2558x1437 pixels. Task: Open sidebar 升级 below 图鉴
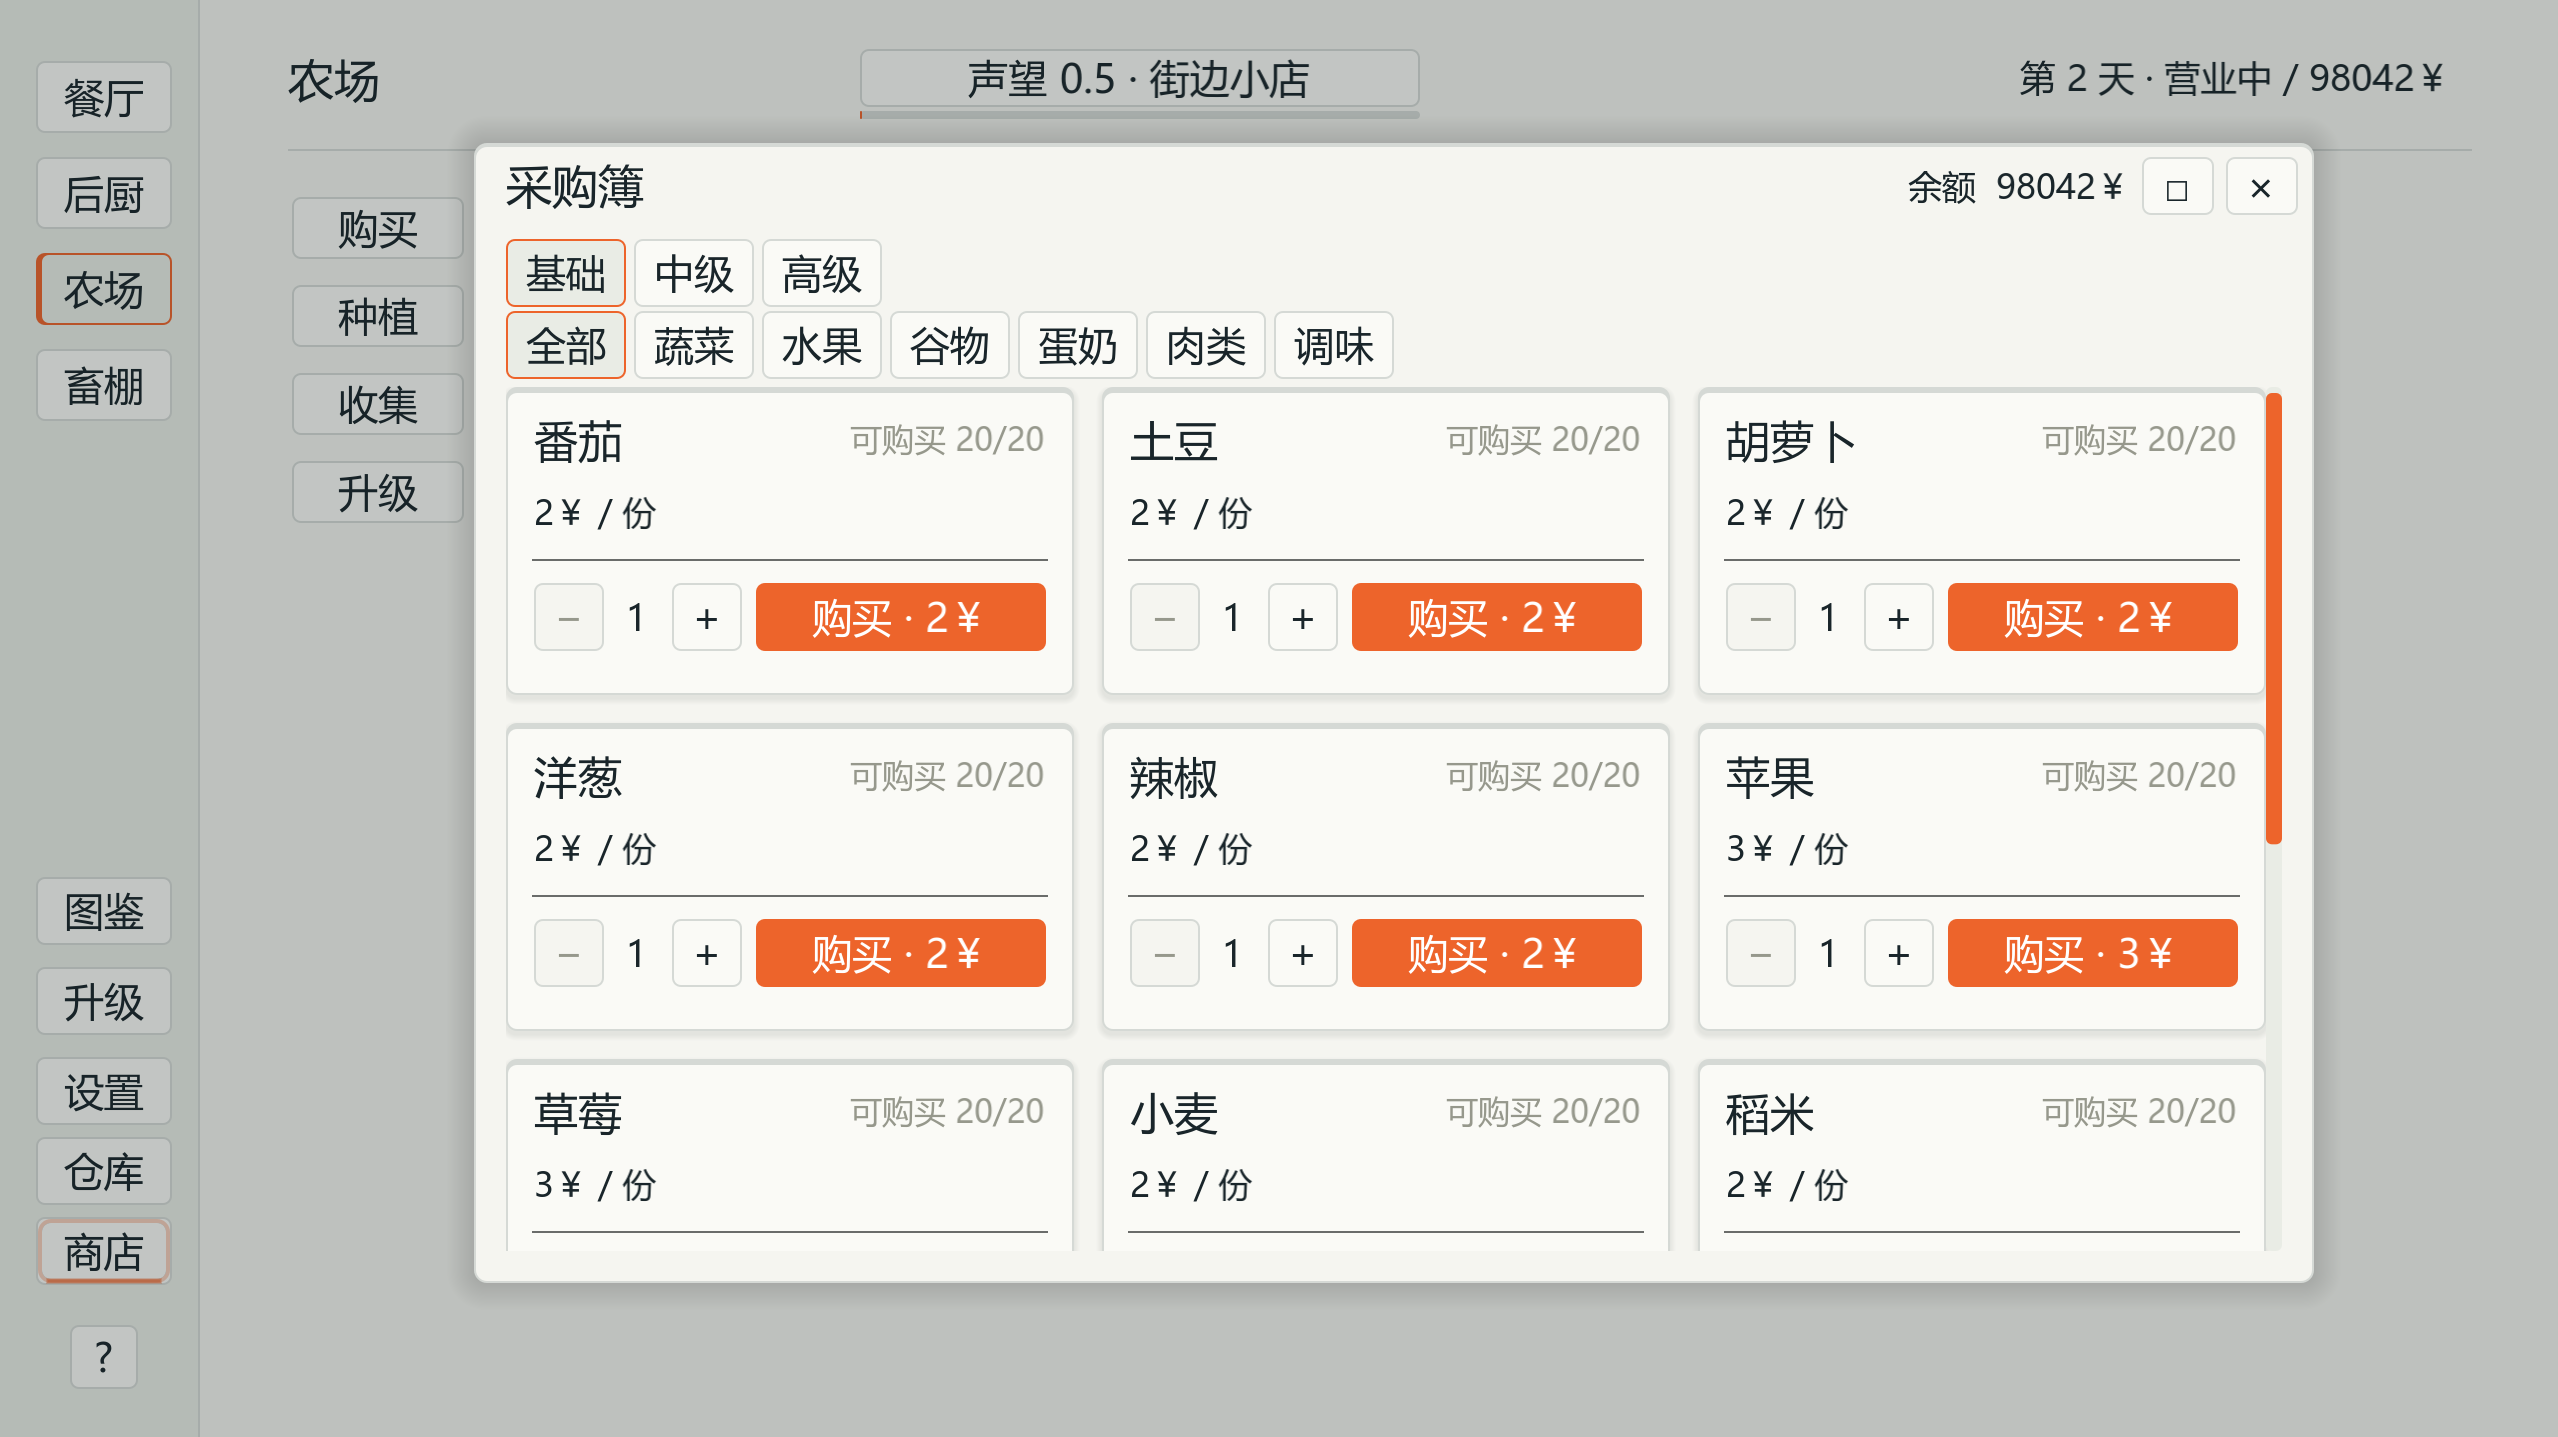pyautogui.click(x=104, y=1001)
